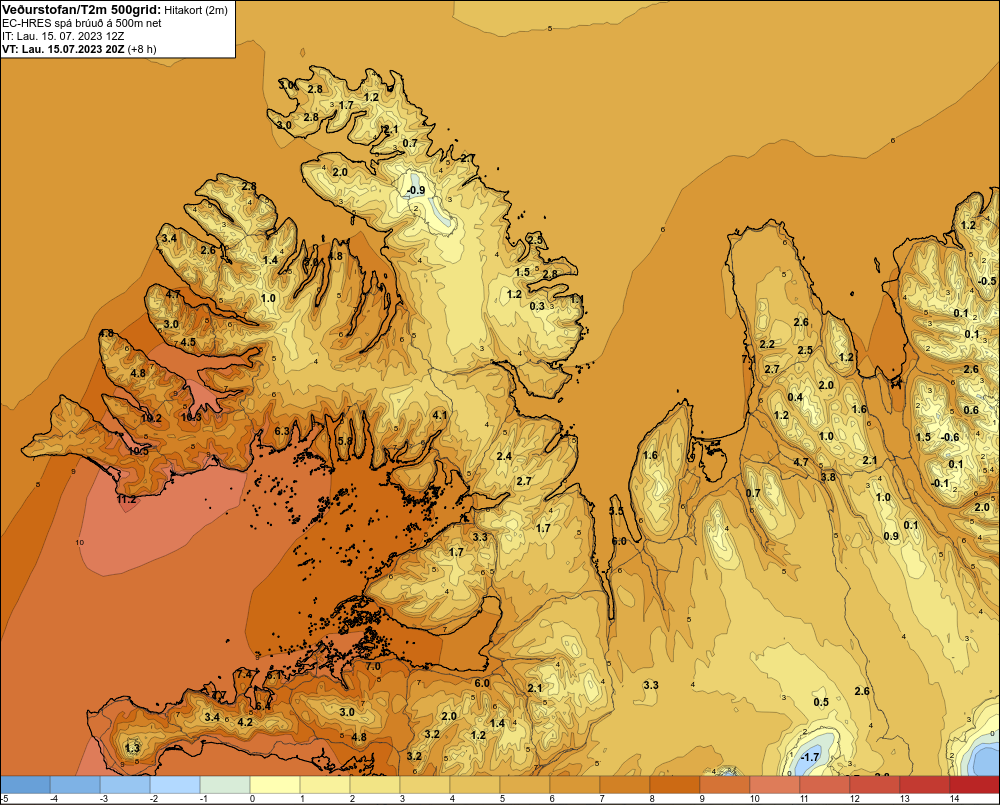
Task: Click the "(+8 h)" forecast offset
Action: pos(142,49)
